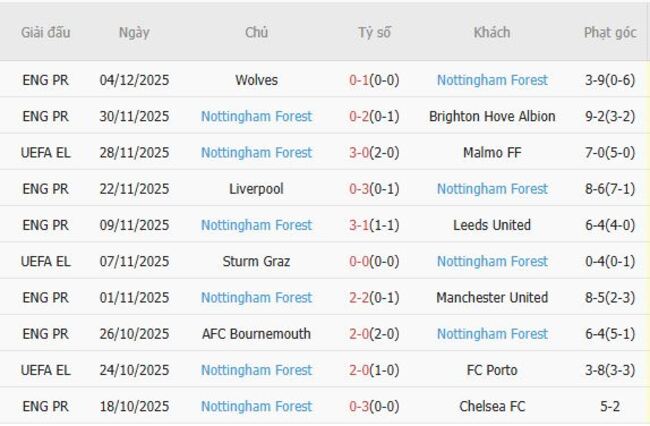Sort by the Ngày column header
Screen dimensions: 650x426
click(134, 32)
